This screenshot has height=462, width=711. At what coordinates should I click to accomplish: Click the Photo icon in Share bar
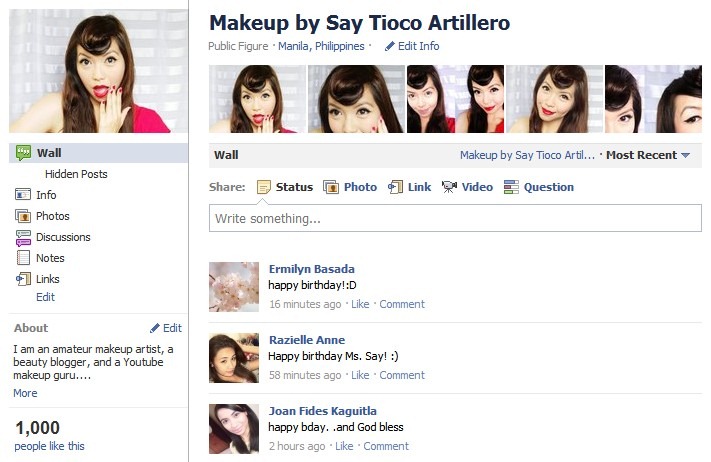(331, 187)
